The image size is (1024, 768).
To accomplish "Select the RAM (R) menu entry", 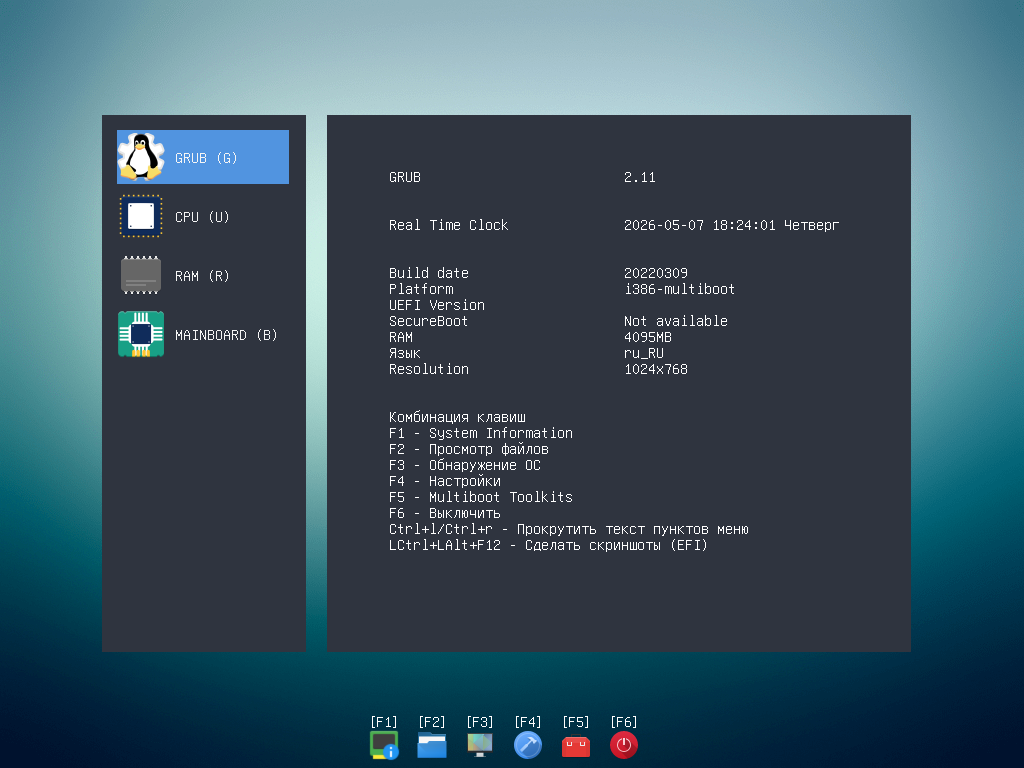I will coord(202,275).
